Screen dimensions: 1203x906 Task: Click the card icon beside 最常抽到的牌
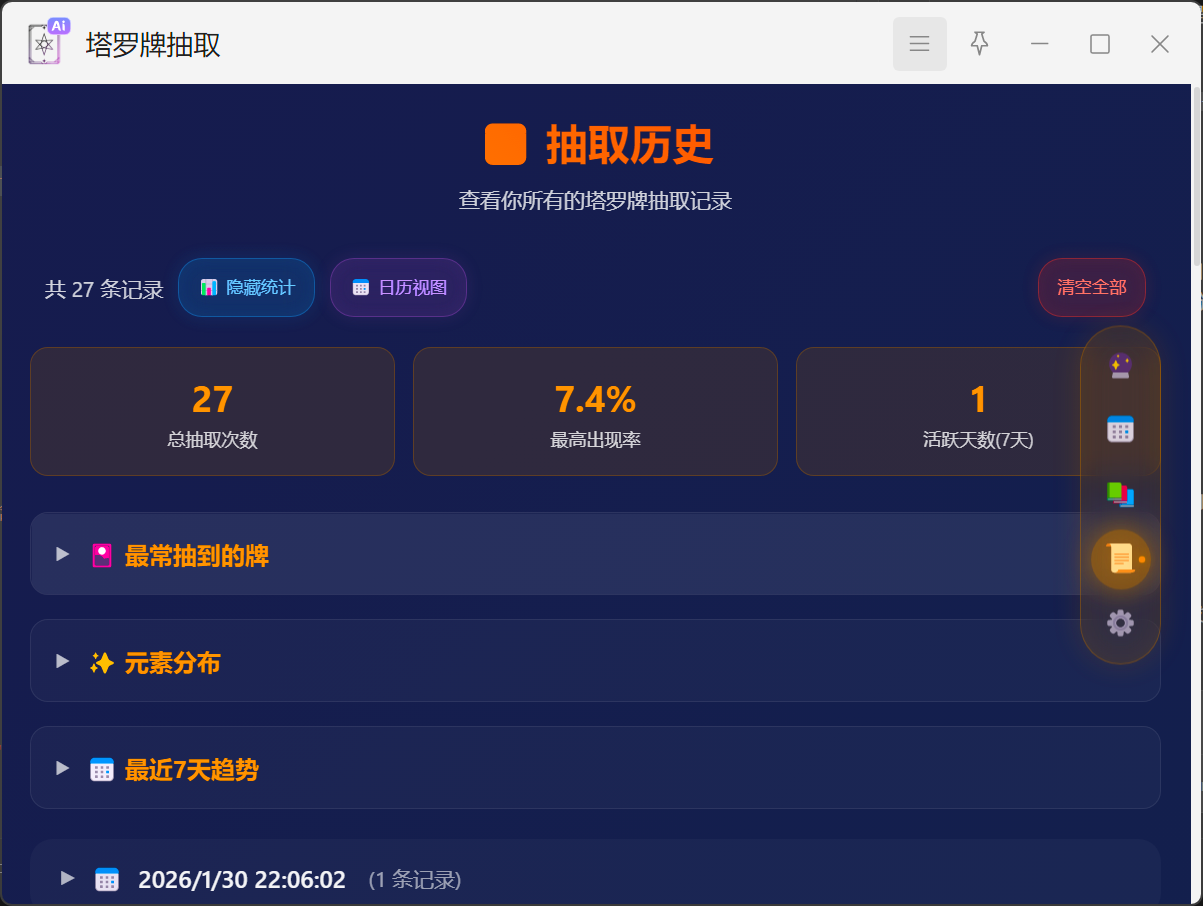point(102,555)
